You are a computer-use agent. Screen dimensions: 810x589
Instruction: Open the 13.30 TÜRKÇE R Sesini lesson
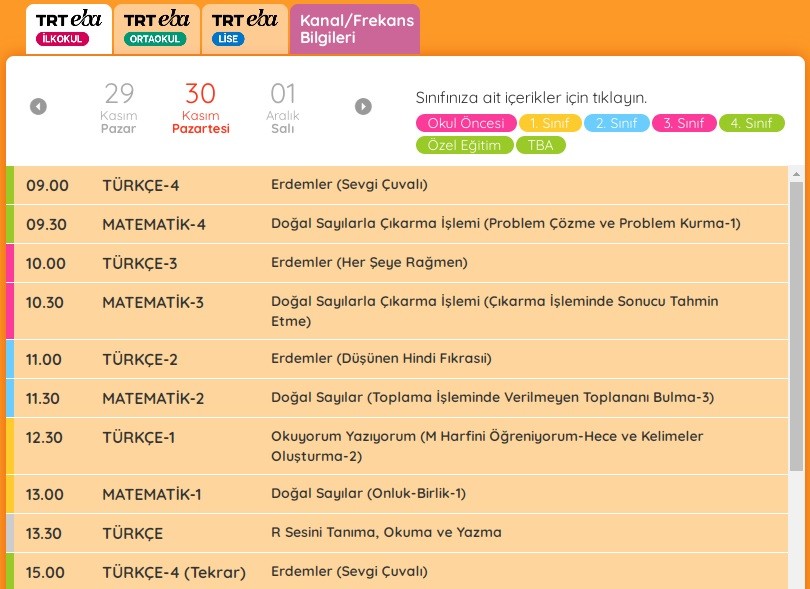coord(400,533)
